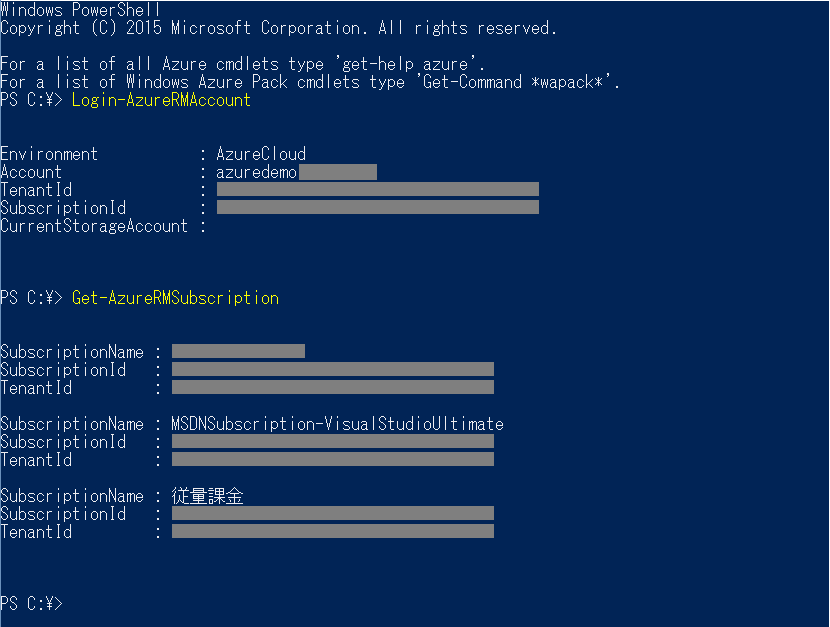Click the redacted TenantId under MSDNSubscription
Image resolution: width=830 pixels, height=627 pixels.
(x=333, y=459)
